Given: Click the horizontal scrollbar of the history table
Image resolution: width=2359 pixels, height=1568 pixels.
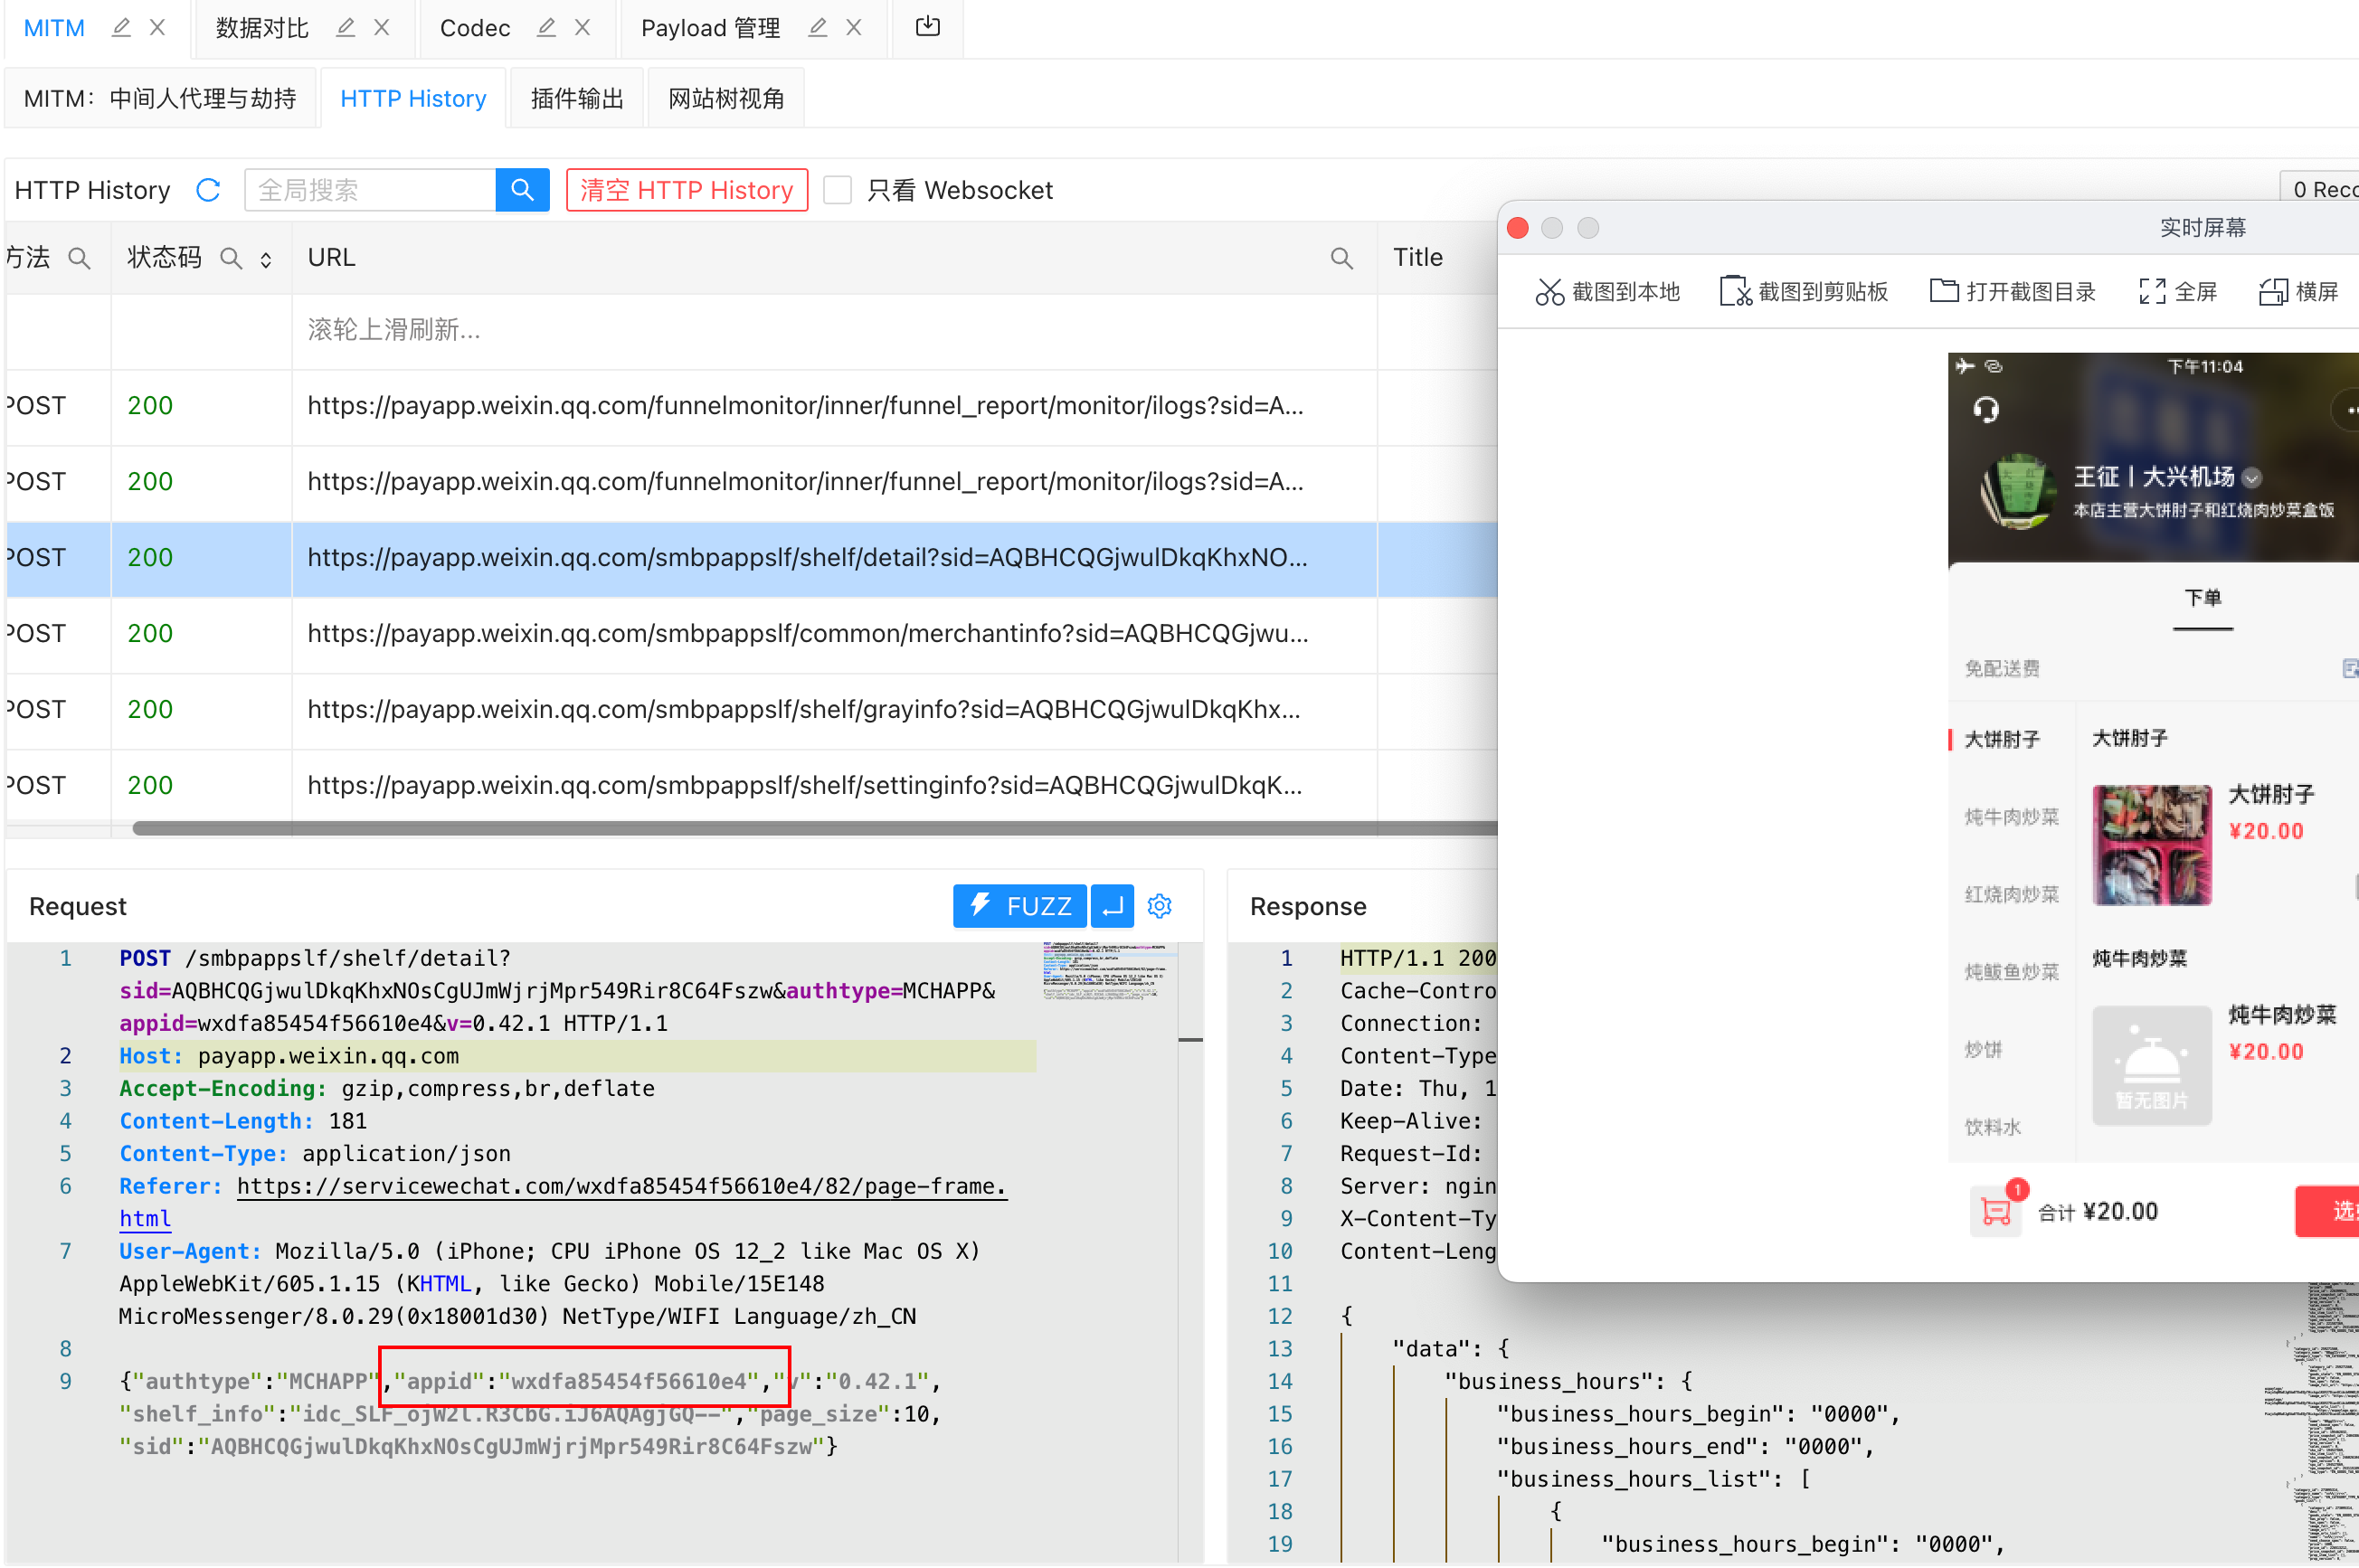Looking at the screenshot, I should point(815,828).
